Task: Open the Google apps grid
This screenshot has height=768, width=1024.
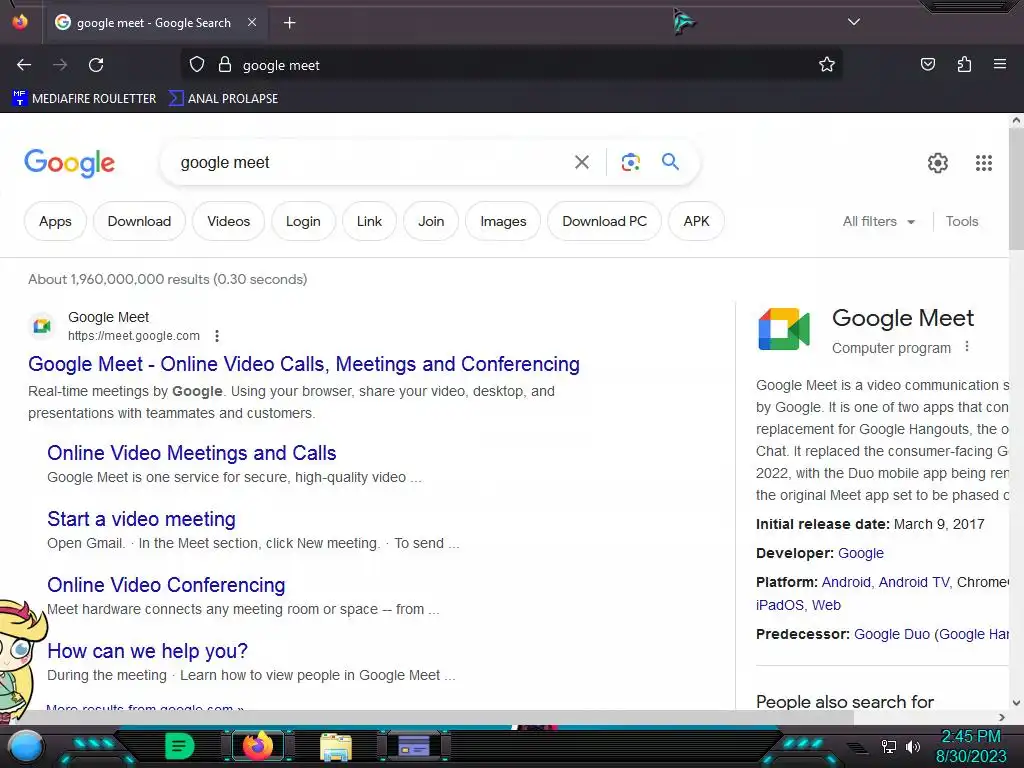Action: [x=984, y=163]
